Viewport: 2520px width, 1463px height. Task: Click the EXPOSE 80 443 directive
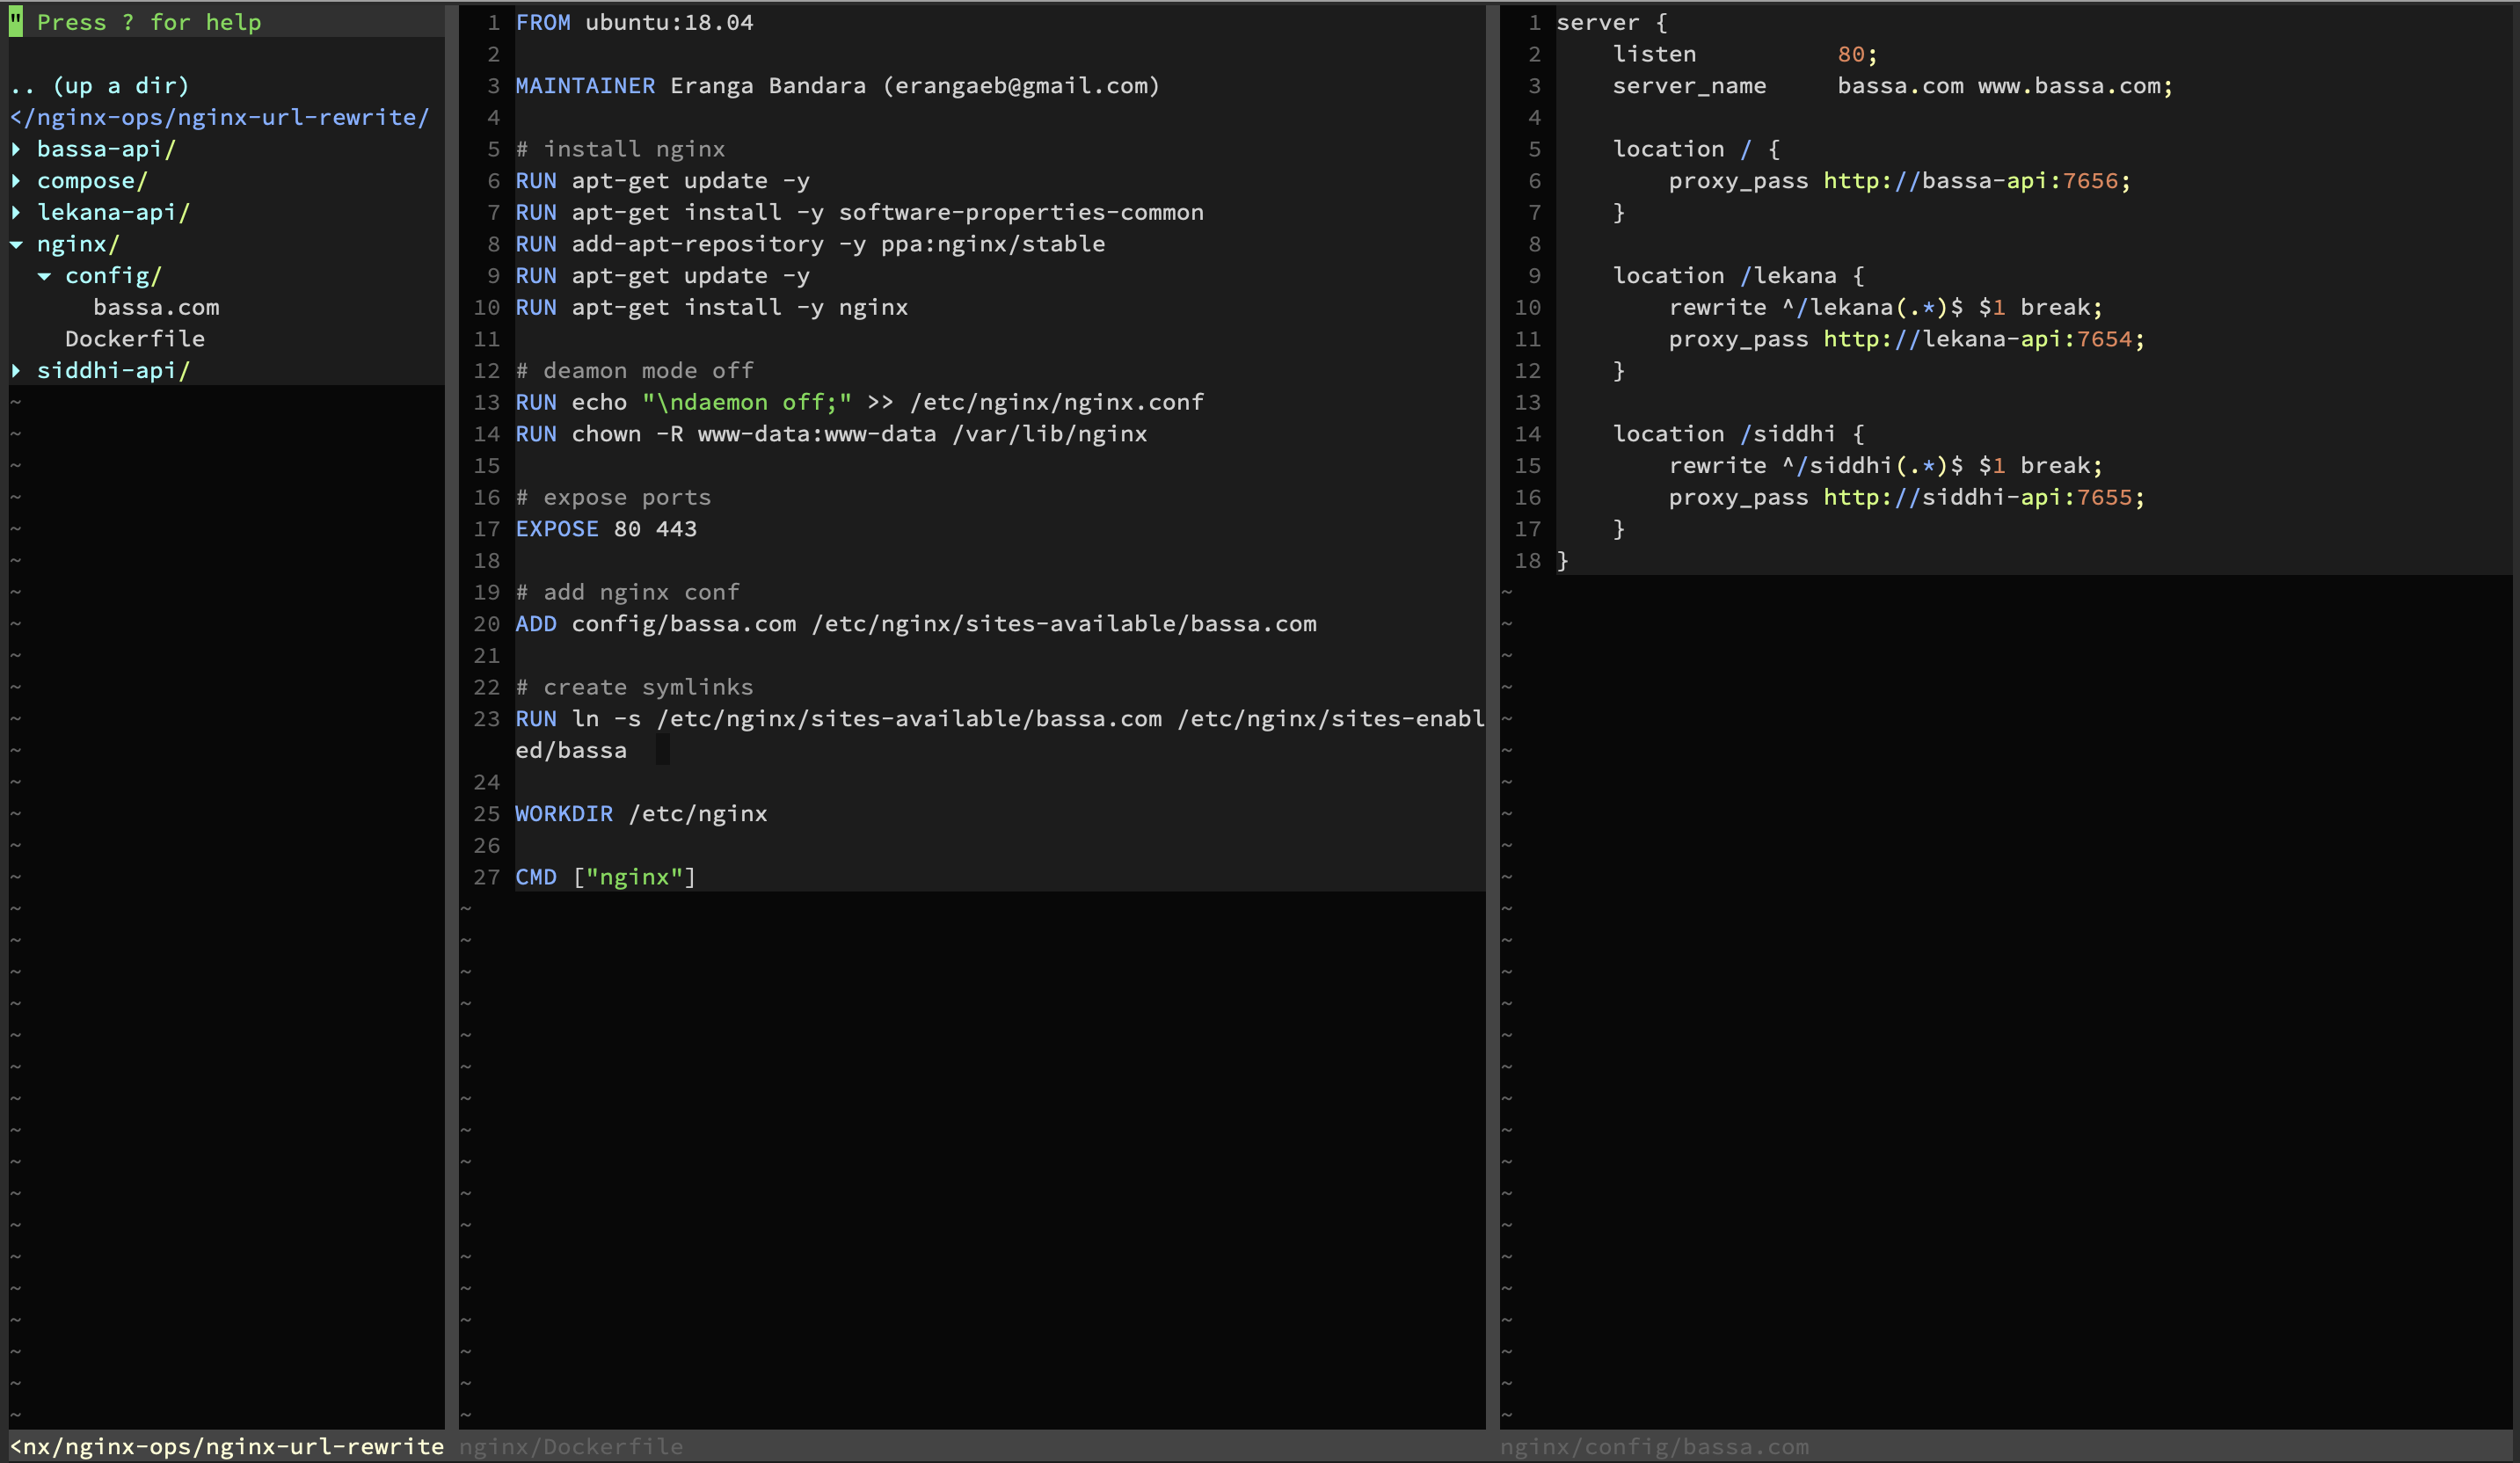click(x=606, y=528)
